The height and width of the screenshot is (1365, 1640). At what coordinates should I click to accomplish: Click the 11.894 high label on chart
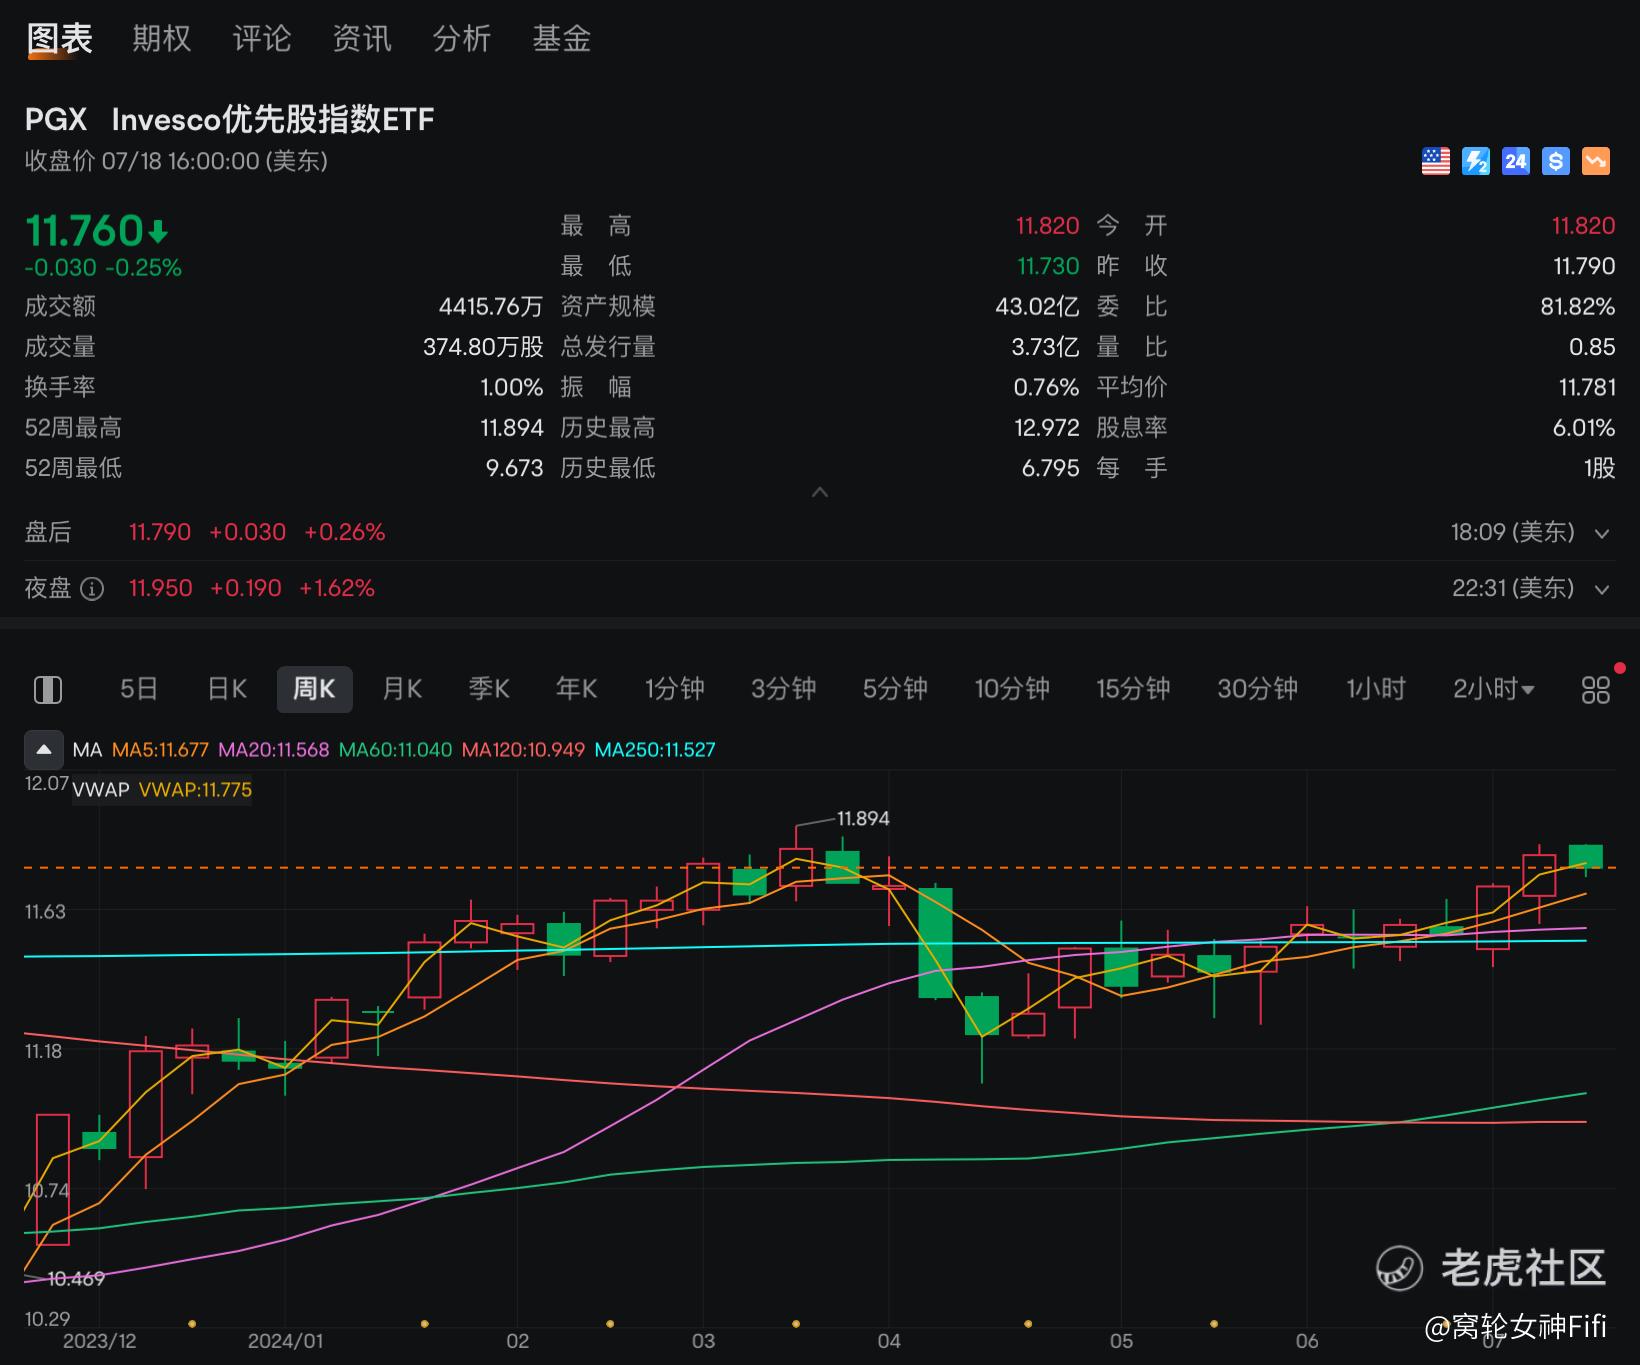pos(863,819)
